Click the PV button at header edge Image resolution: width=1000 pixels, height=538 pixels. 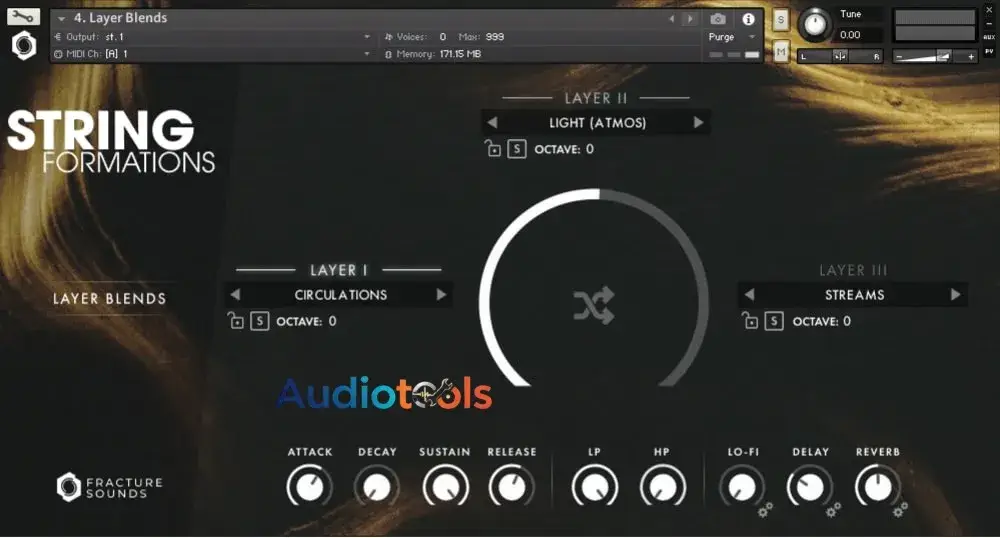click(x=989, y=52)
